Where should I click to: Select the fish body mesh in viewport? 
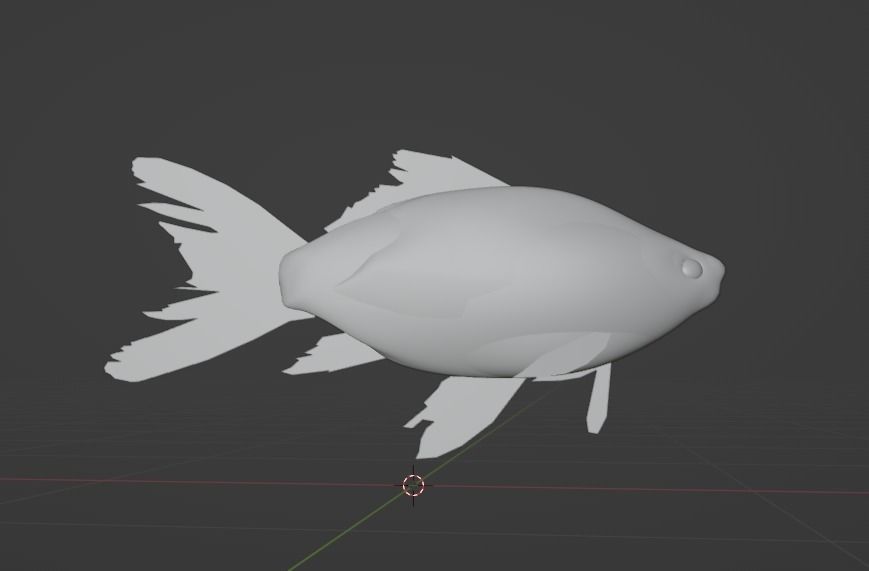tap(502, 281)
